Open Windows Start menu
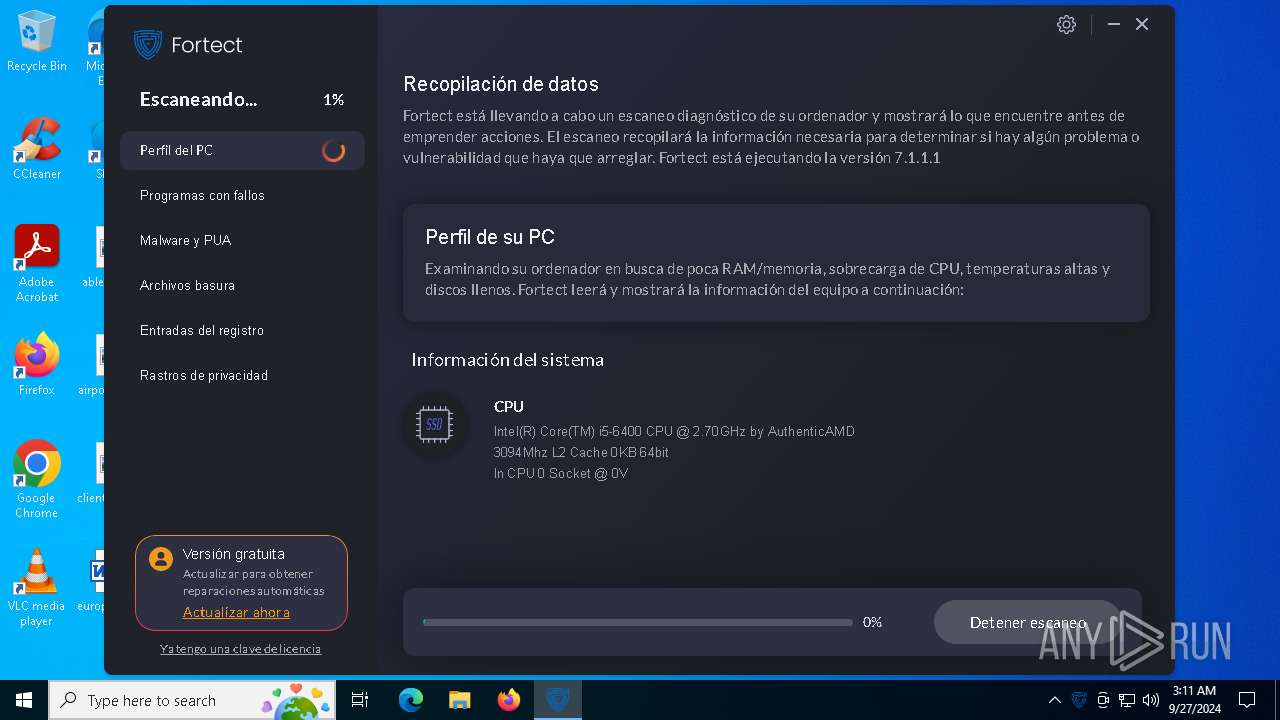Screen dimensions: 1280x720 pyautogui.click(x=24, y=700)
